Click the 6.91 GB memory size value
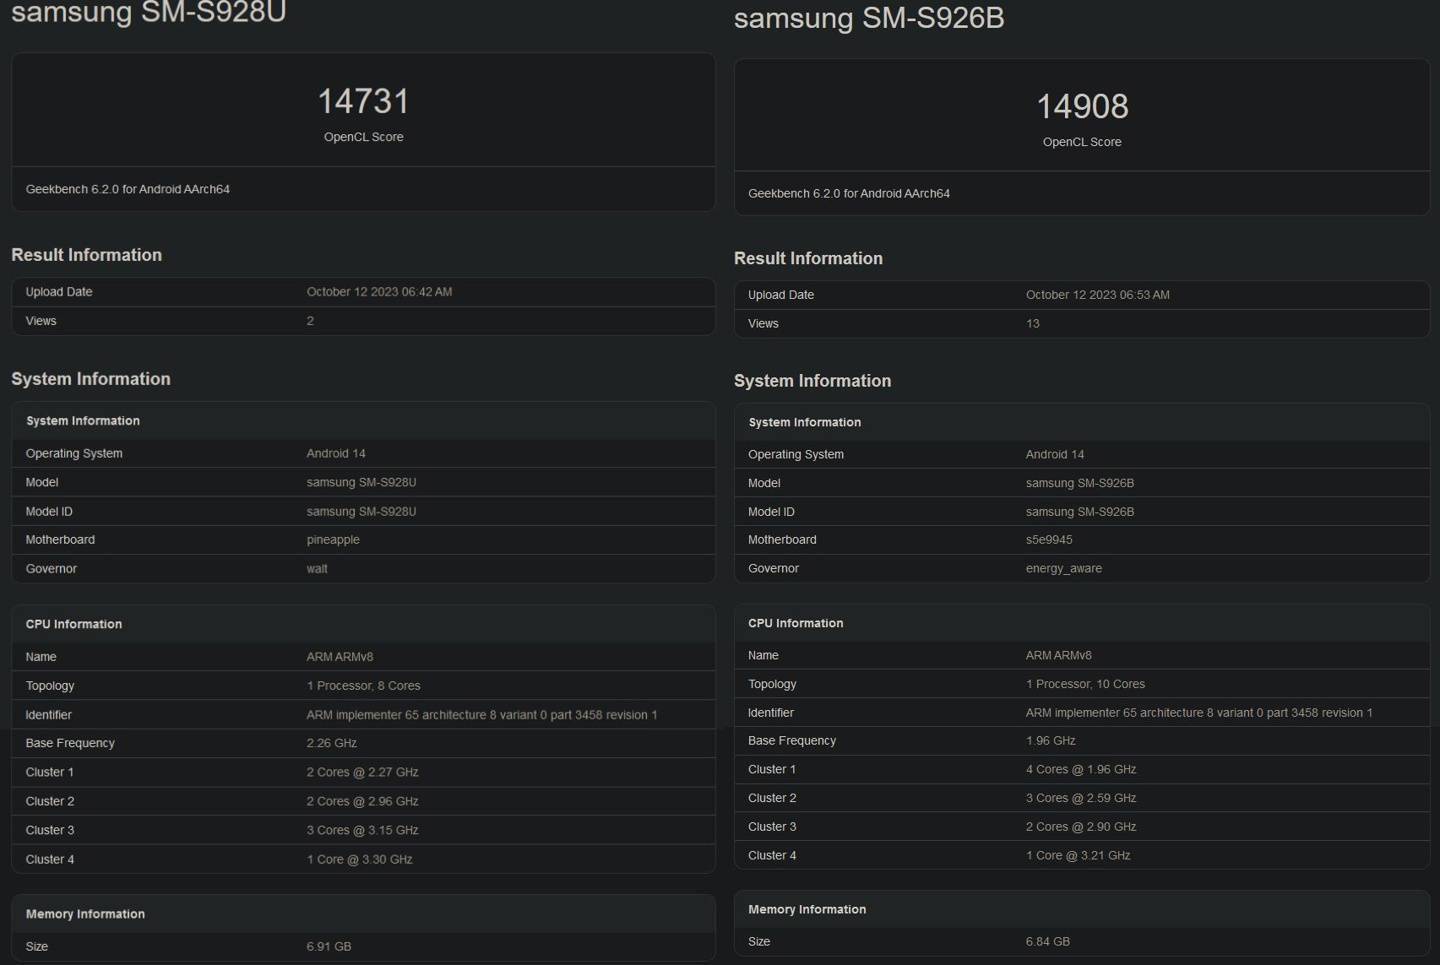Screen dimensions: 1440x965 [x=328, y=946]
